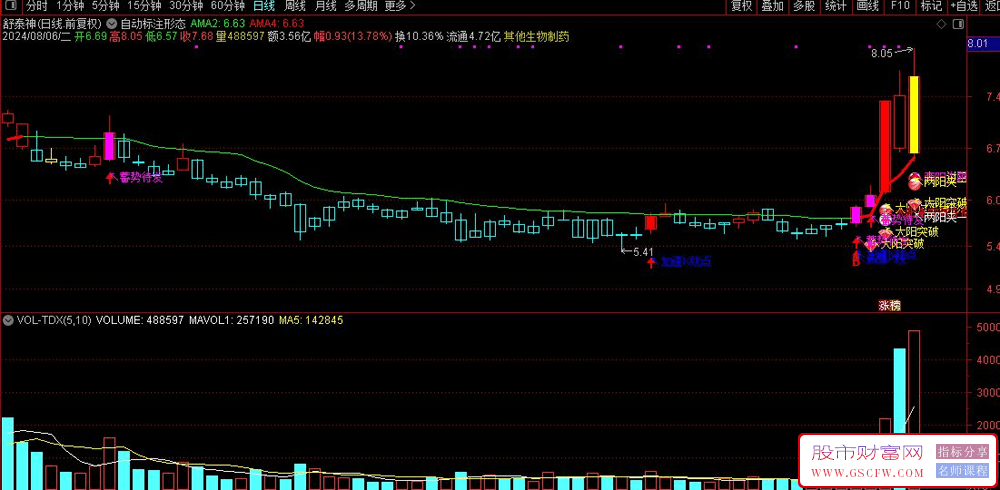Click the MAVOL1: 257190 readout
This screenshot has width=1000, height=490.
pyautogui.click(x=234, y=321)
